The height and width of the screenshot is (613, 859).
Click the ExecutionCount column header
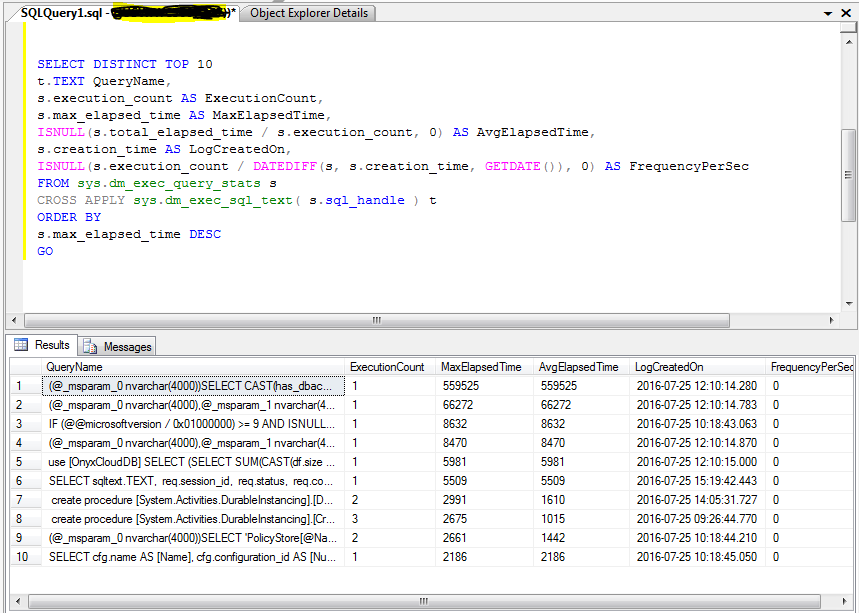tap(388, 366)
